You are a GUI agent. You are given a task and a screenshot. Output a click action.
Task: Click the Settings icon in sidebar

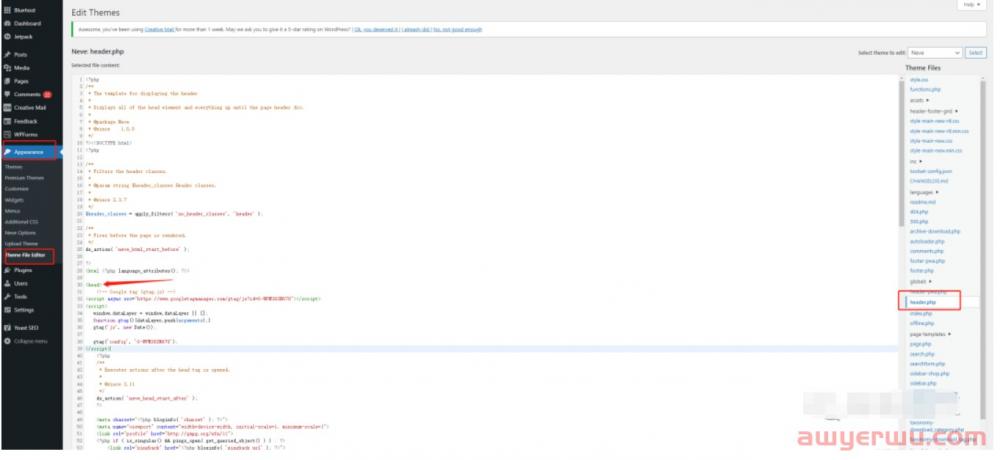(7, 309)
